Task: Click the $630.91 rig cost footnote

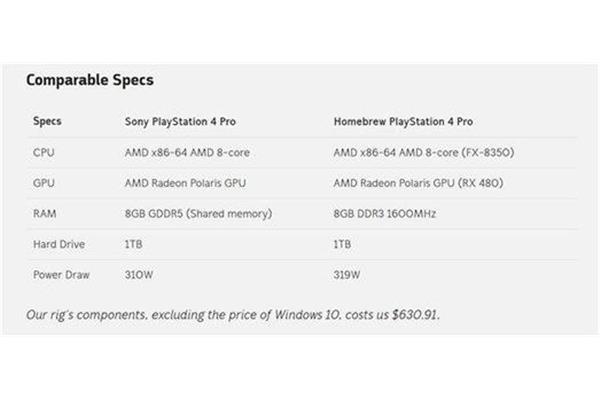Action: point(233,315)
